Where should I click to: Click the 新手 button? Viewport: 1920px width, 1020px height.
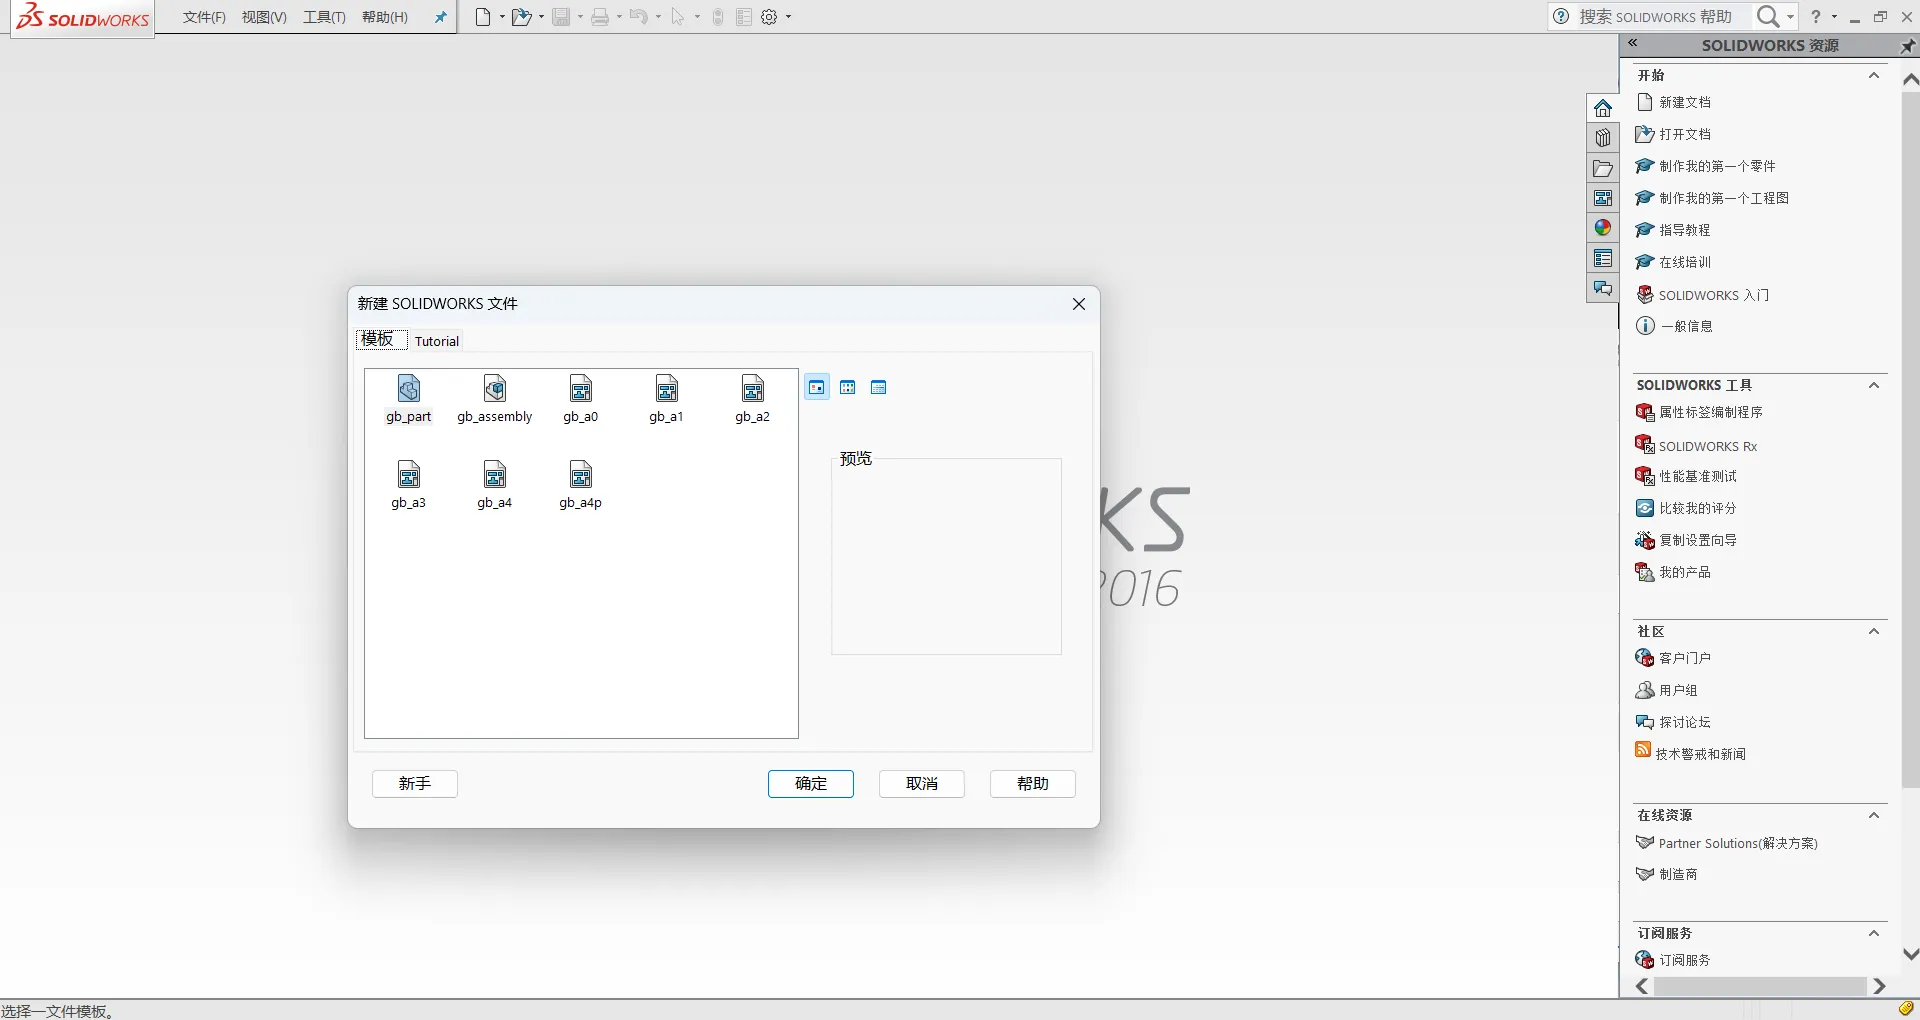(x=415, y=784)
